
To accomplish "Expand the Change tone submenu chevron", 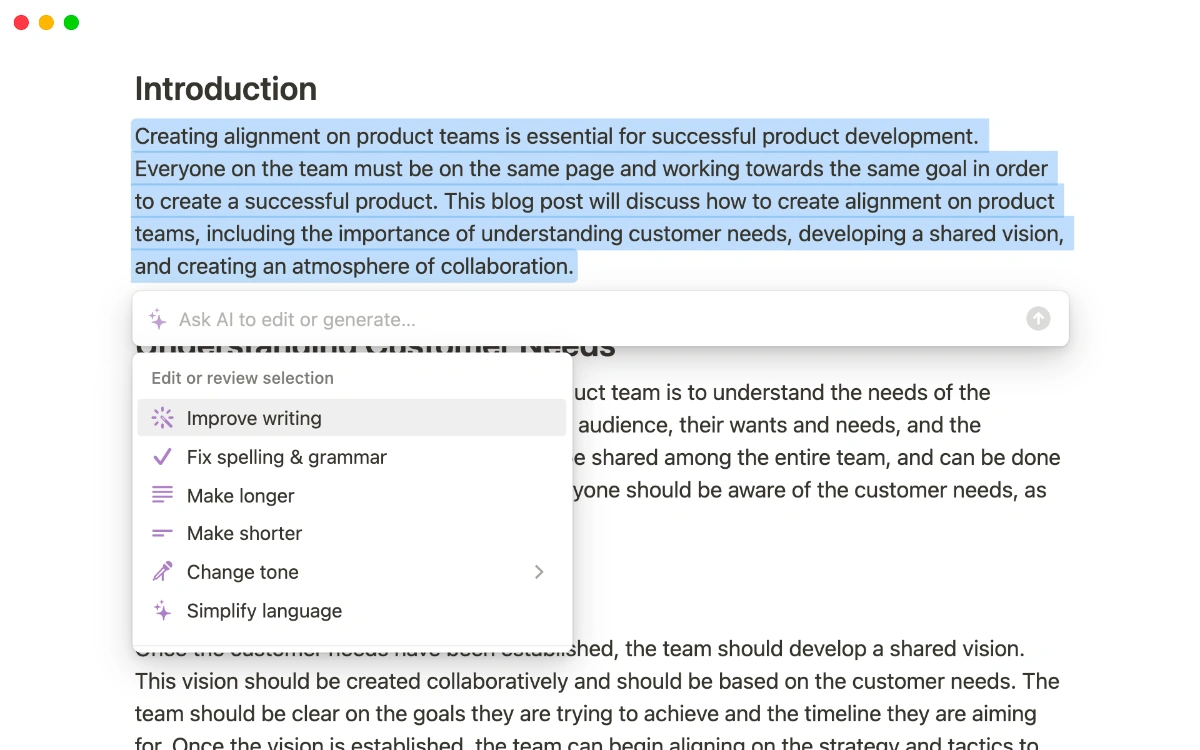I will pyautogui.click(x=539, y=572).
